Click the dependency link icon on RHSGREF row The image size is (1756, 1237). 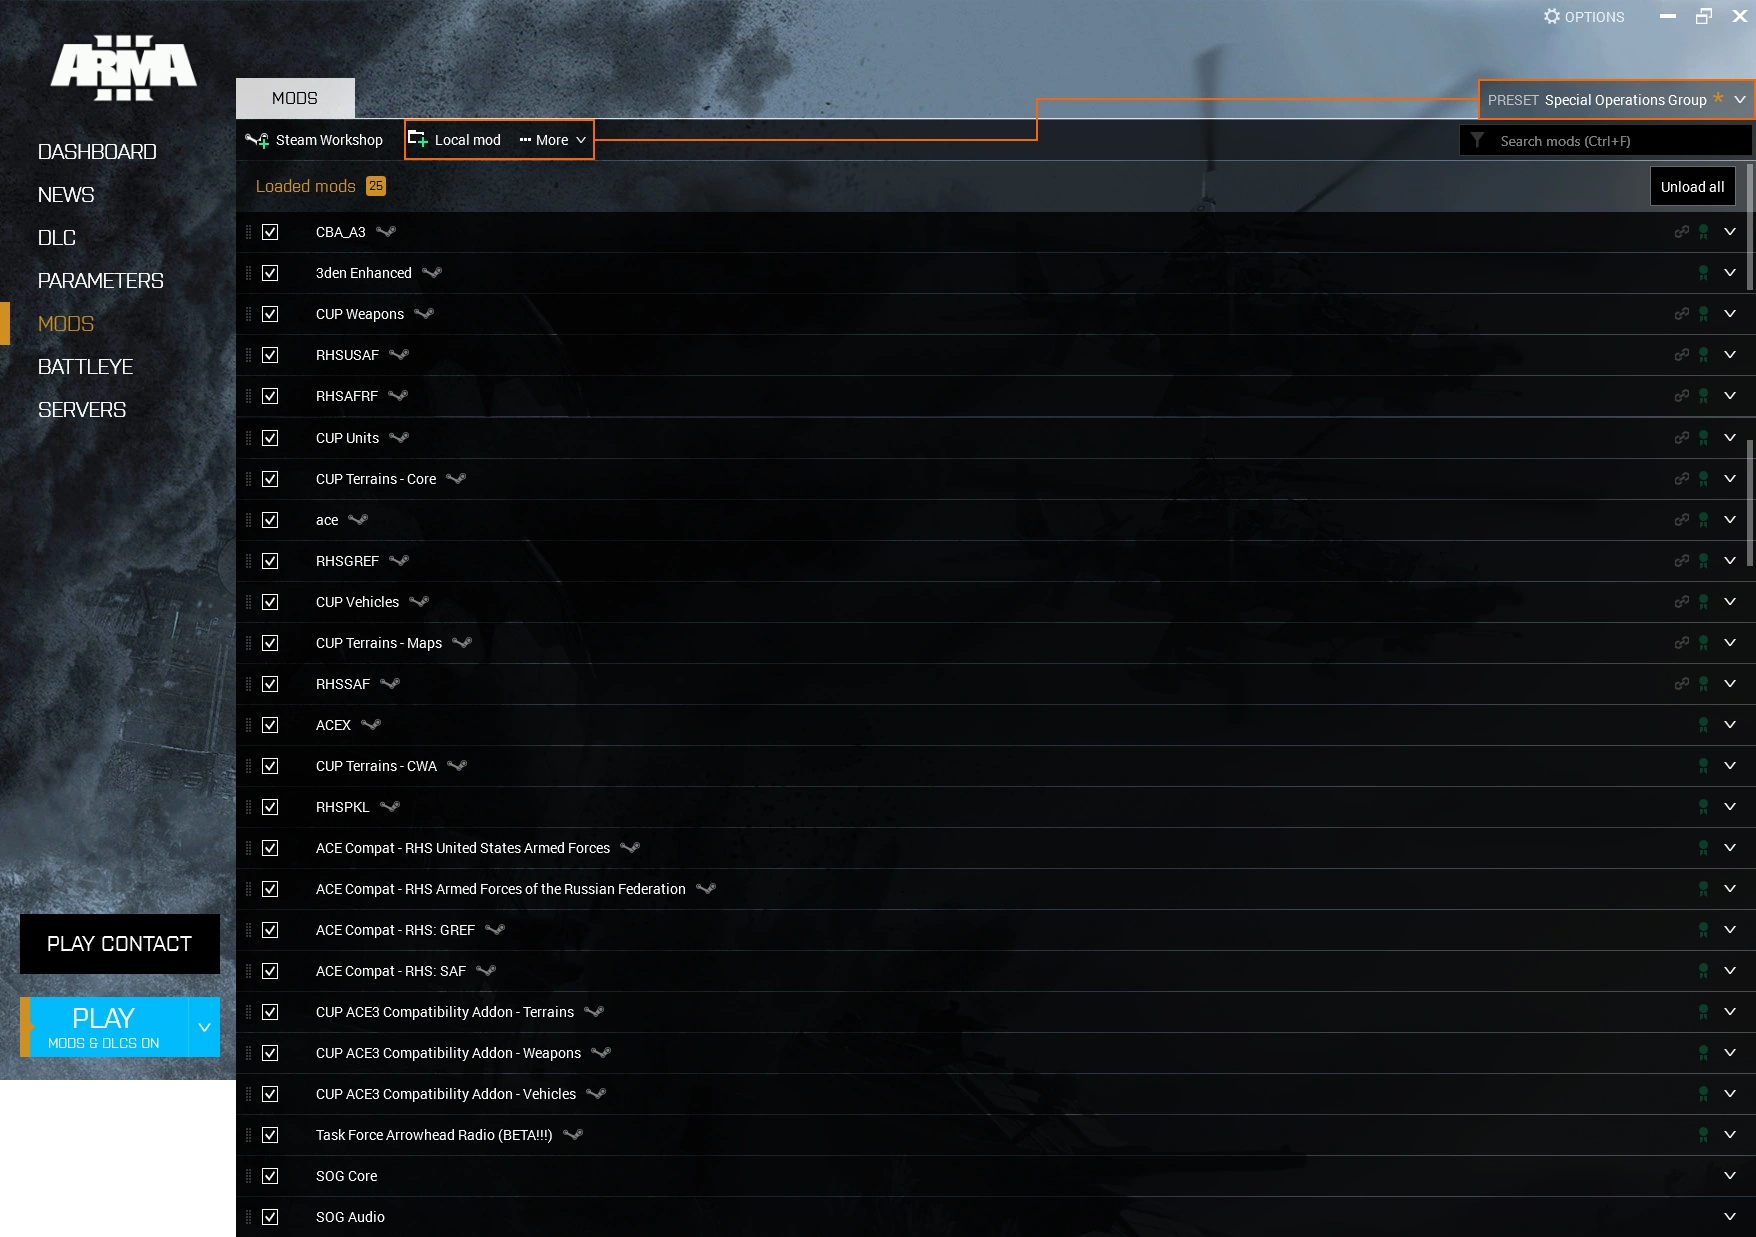1682,561
